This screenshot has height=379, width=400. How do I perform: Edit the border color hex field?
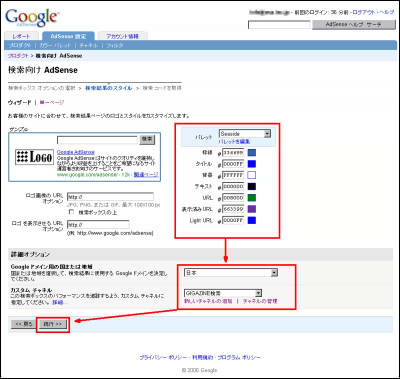(x=233, y=153)
